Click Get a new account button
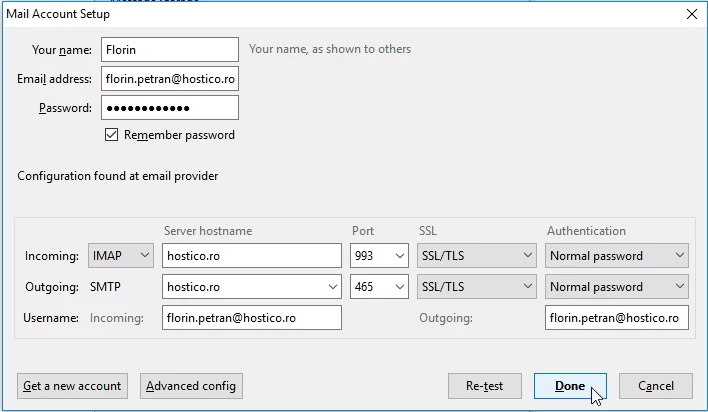This screenshot has width=708, height=412. tap(72, 385)
